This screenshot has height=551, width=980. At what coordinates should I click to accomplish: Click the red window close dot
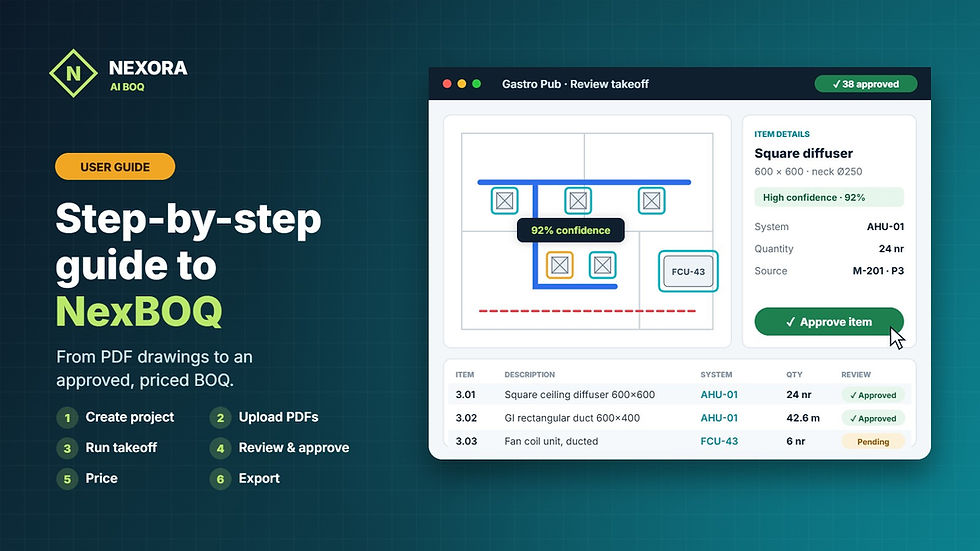[x=447, y=84]
